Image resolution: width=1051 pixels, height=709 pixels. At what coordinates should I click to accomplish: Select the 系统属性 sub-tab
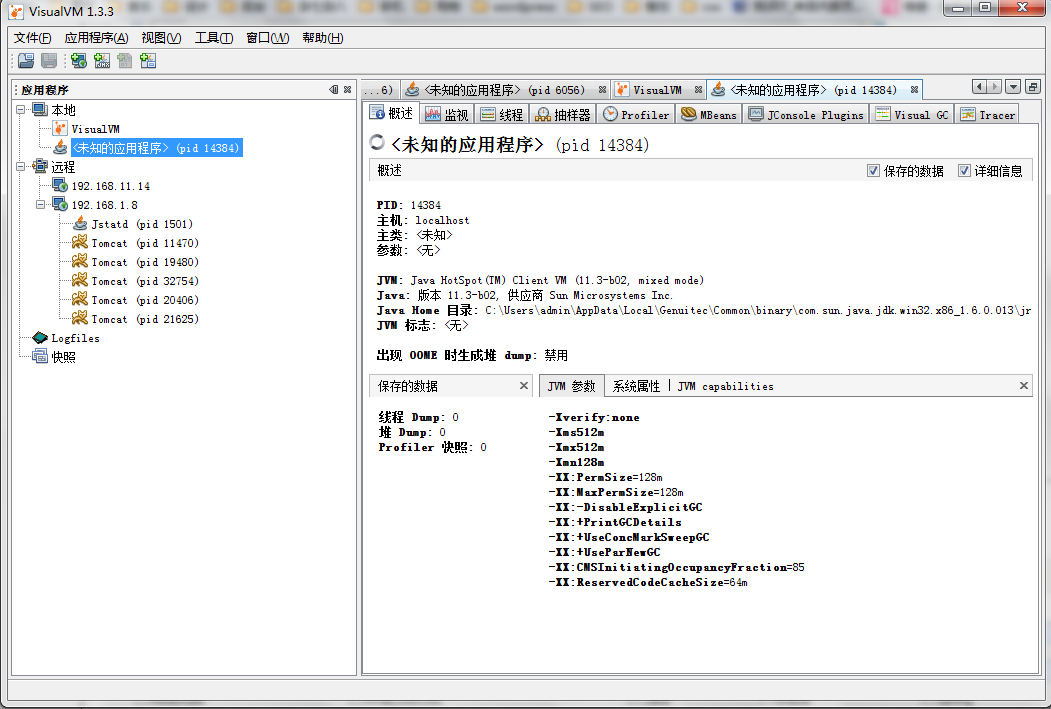[x=636, y=386]
